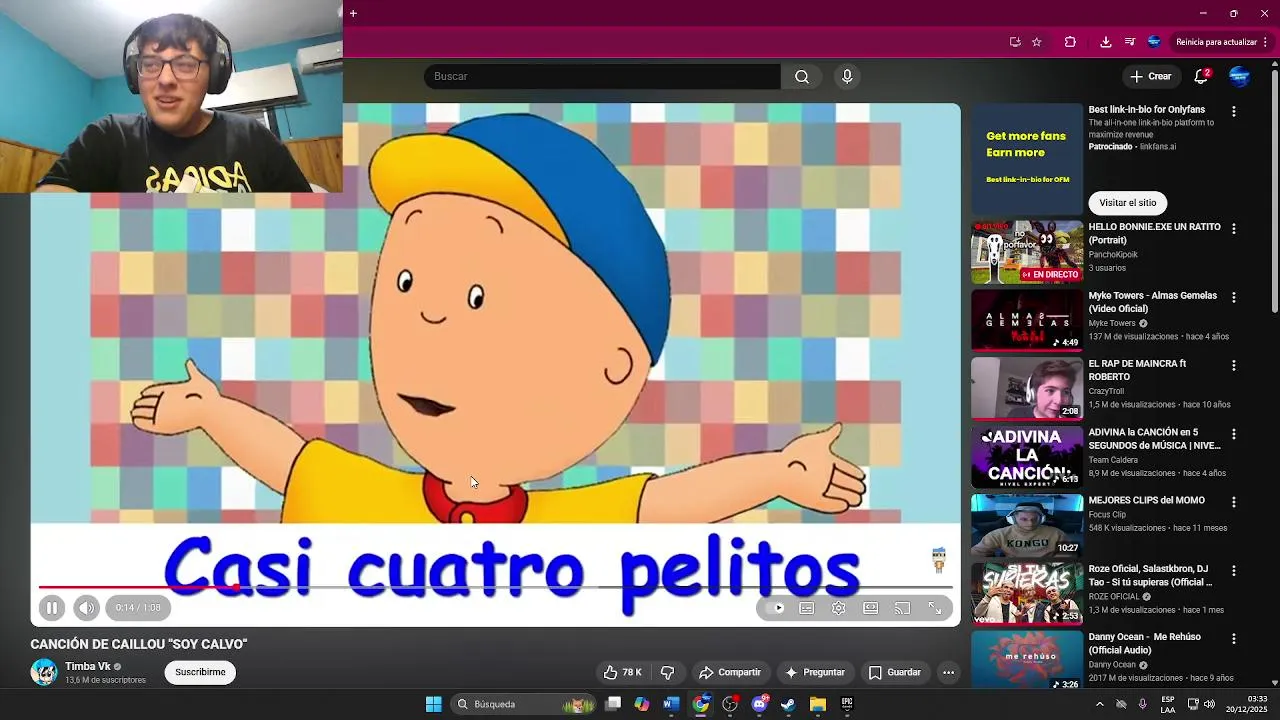Open Steam from the taskbar
Screen dimensions: 1280x720
[x=788, y=704]
